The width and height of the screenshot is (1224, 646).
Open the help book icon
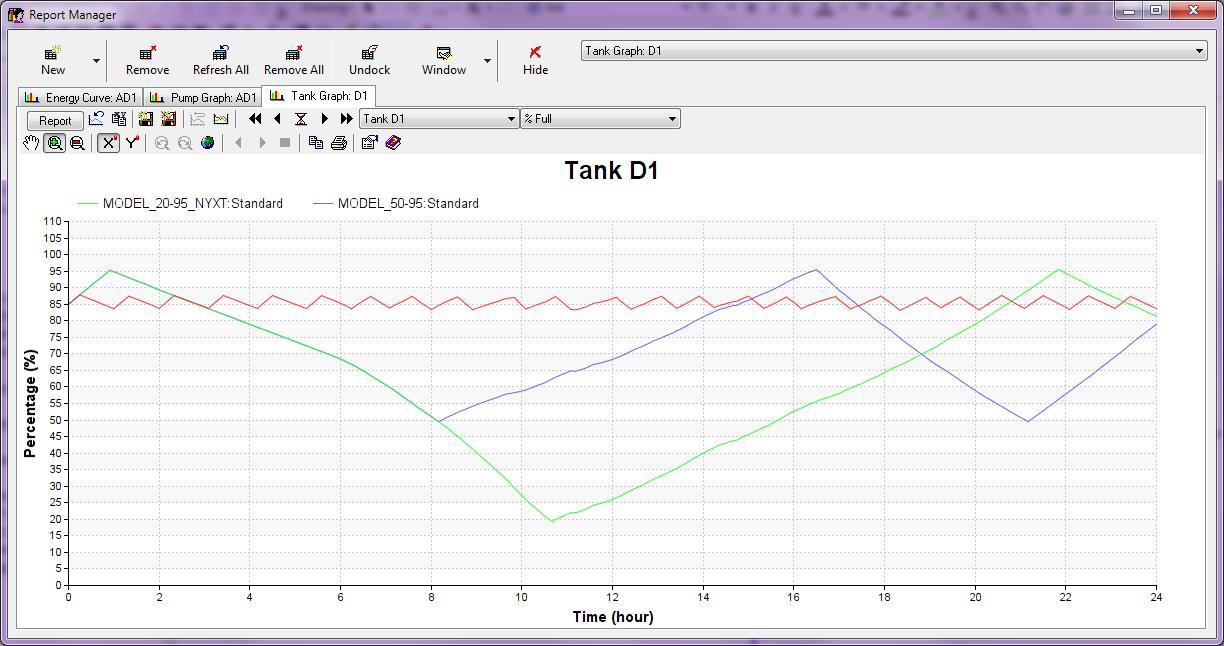[393, 143]
